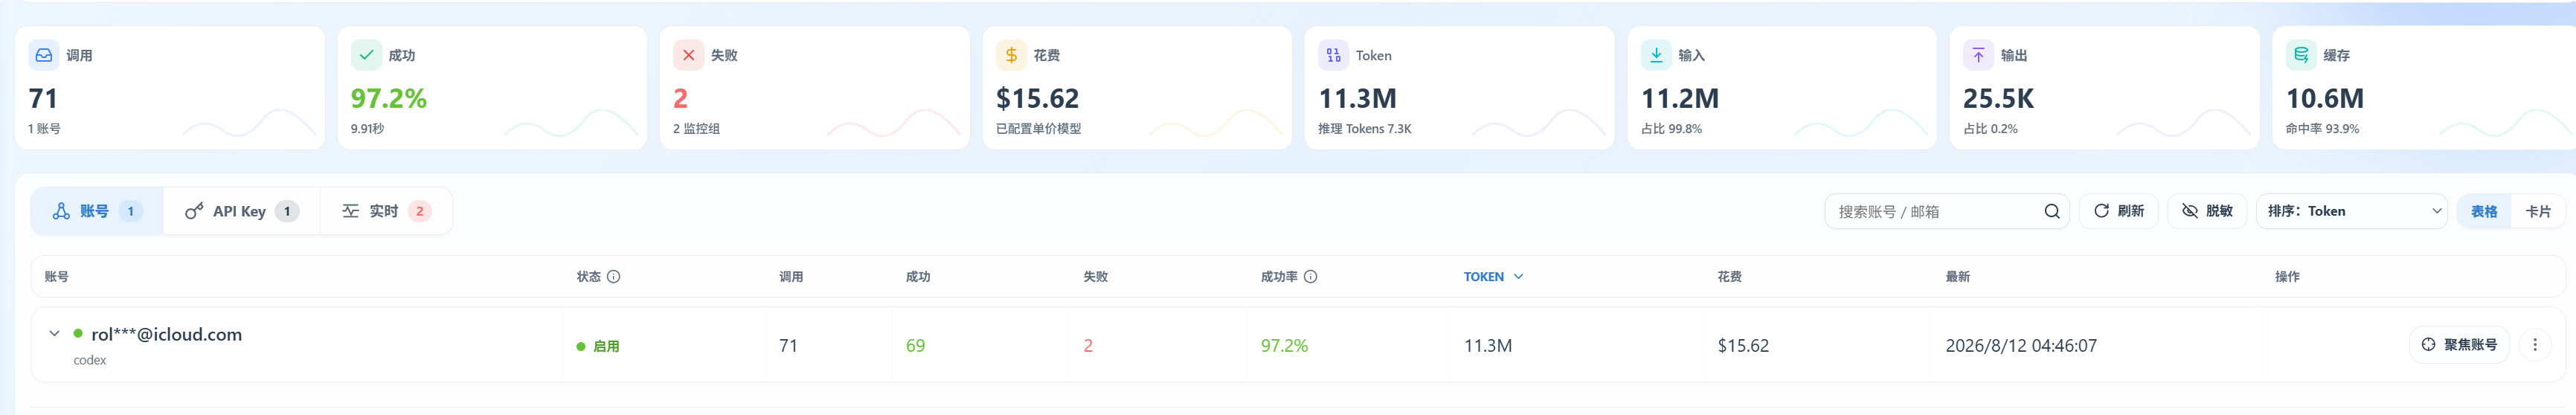Click the 聚焦账号 button
The image size is (2576, 415).
(x=2459, y=345)
